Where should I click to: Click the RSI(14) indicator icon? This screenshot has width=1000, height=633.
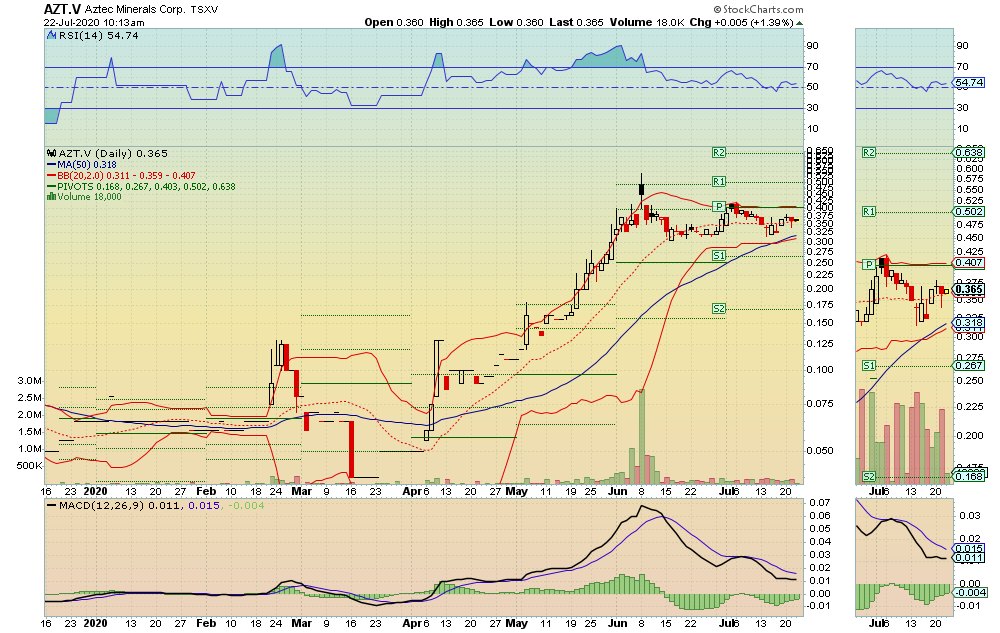coord(52,36)
